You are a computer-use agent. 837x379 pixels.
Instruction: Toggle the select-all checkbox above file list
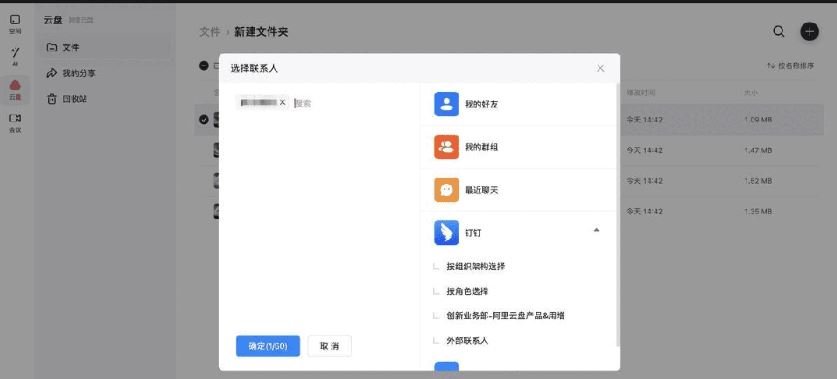(x=203, y=66)
